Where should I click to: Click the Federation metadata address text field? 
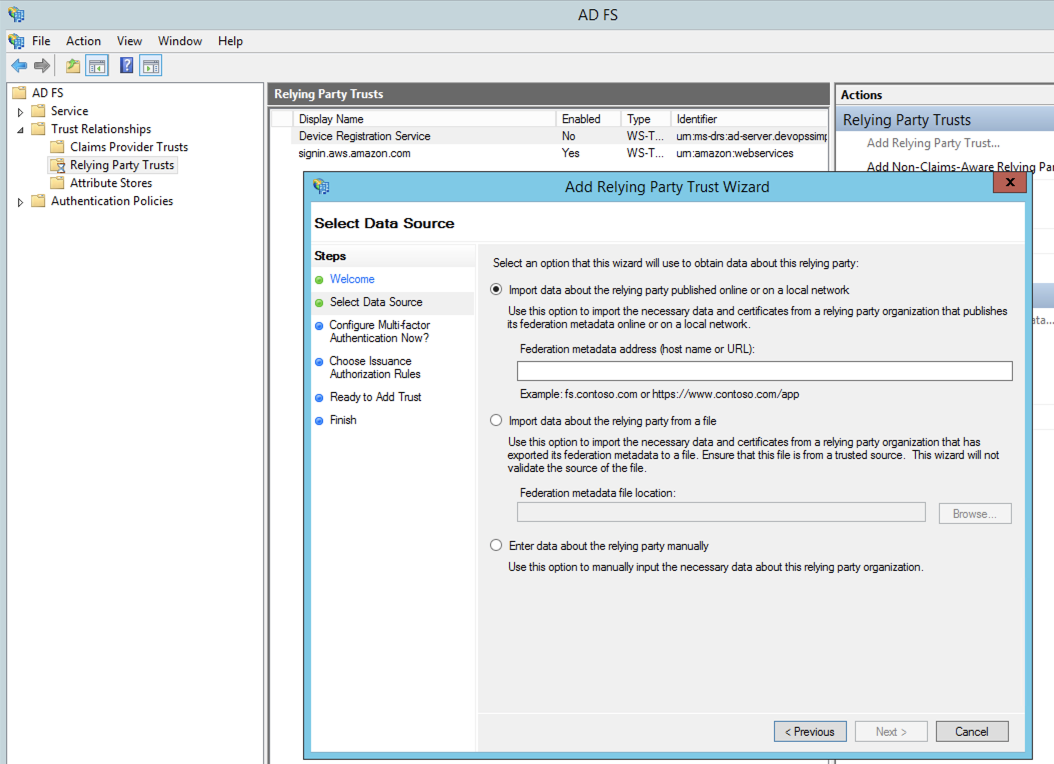click(764, 371)
